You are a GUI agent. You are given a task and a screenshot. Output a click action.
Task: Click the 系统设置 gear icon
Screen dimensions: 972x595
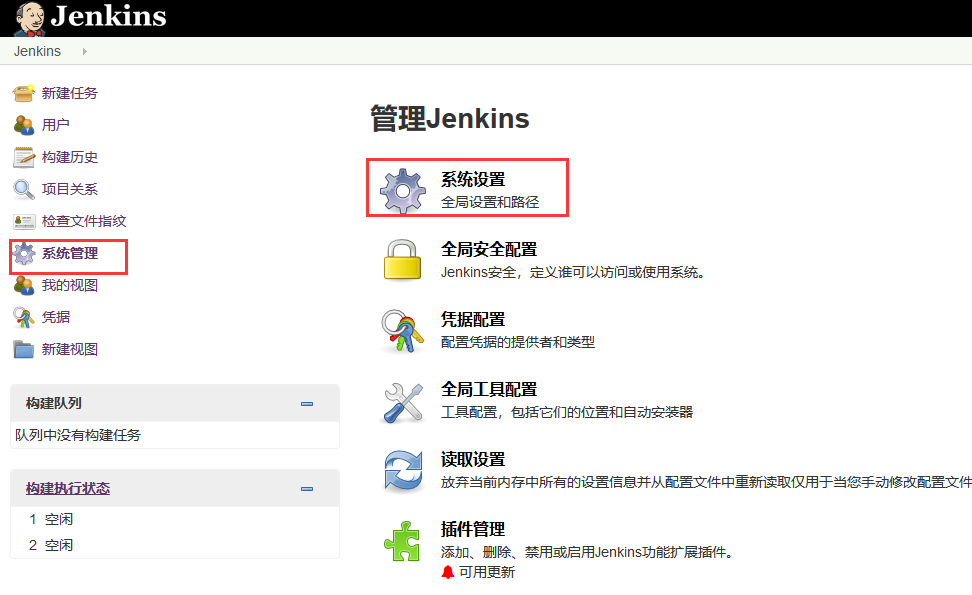403,192
